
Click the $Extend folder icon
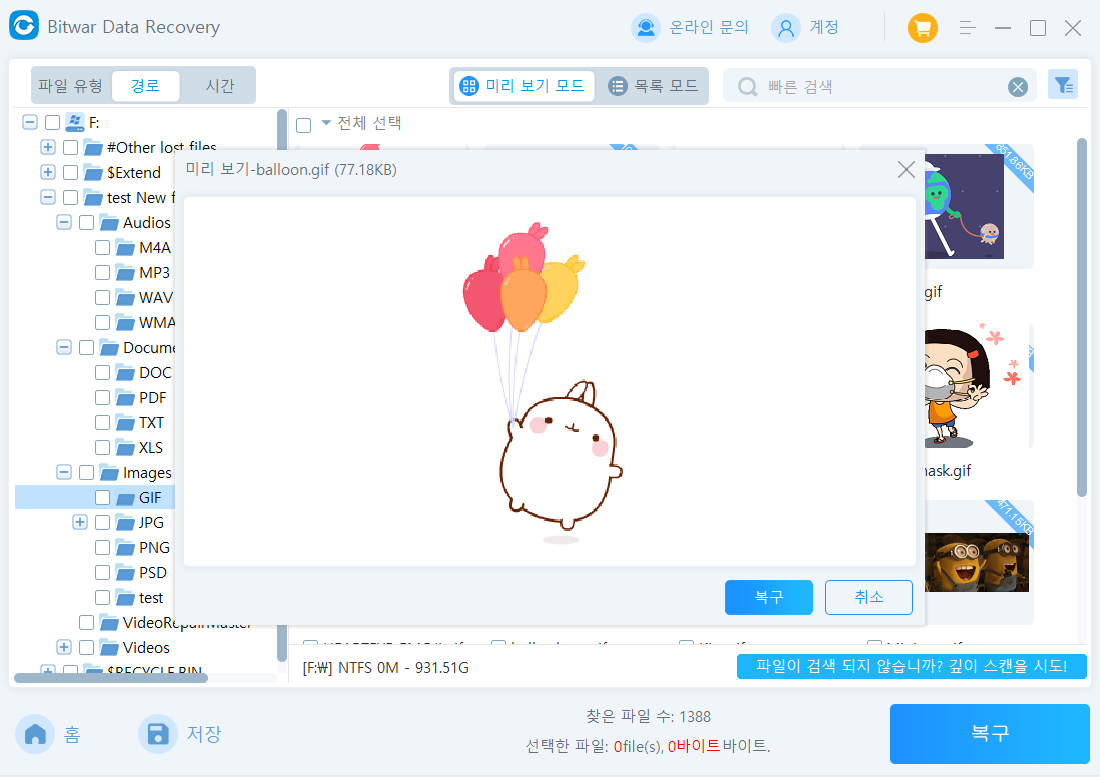[93, 173]
